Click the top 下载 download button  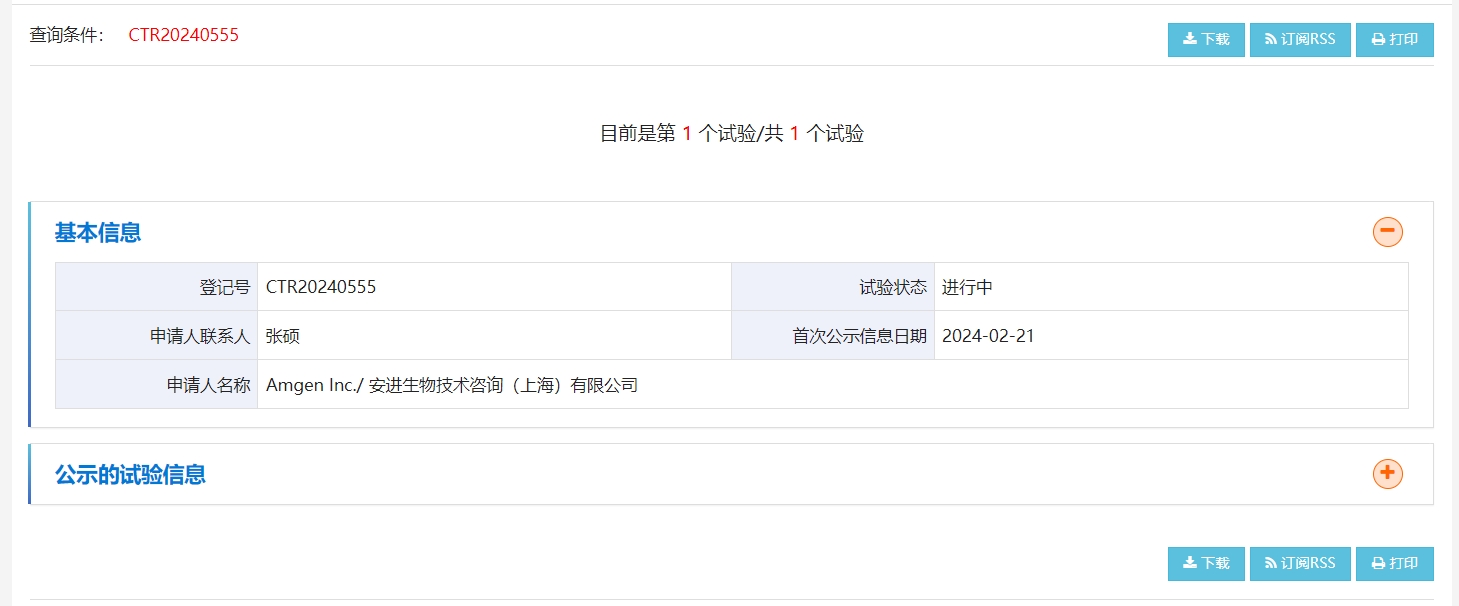(1206, 40)
